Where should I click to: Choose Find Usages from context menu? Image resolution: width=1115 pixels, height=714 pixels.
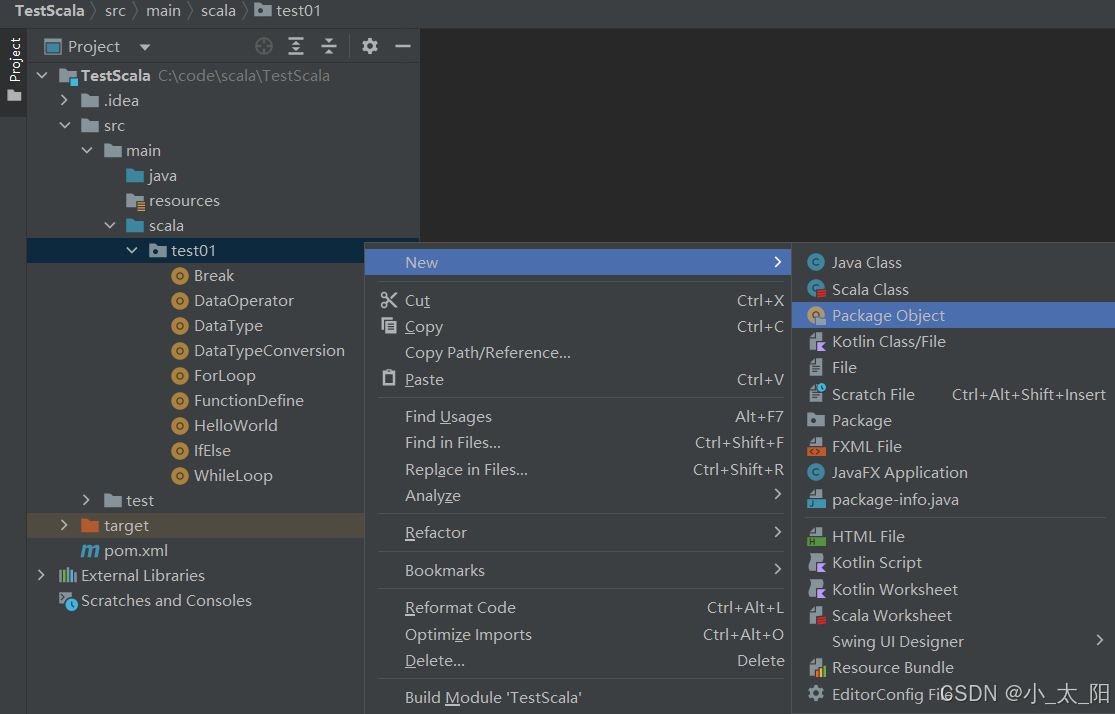[x=577, y=416]
